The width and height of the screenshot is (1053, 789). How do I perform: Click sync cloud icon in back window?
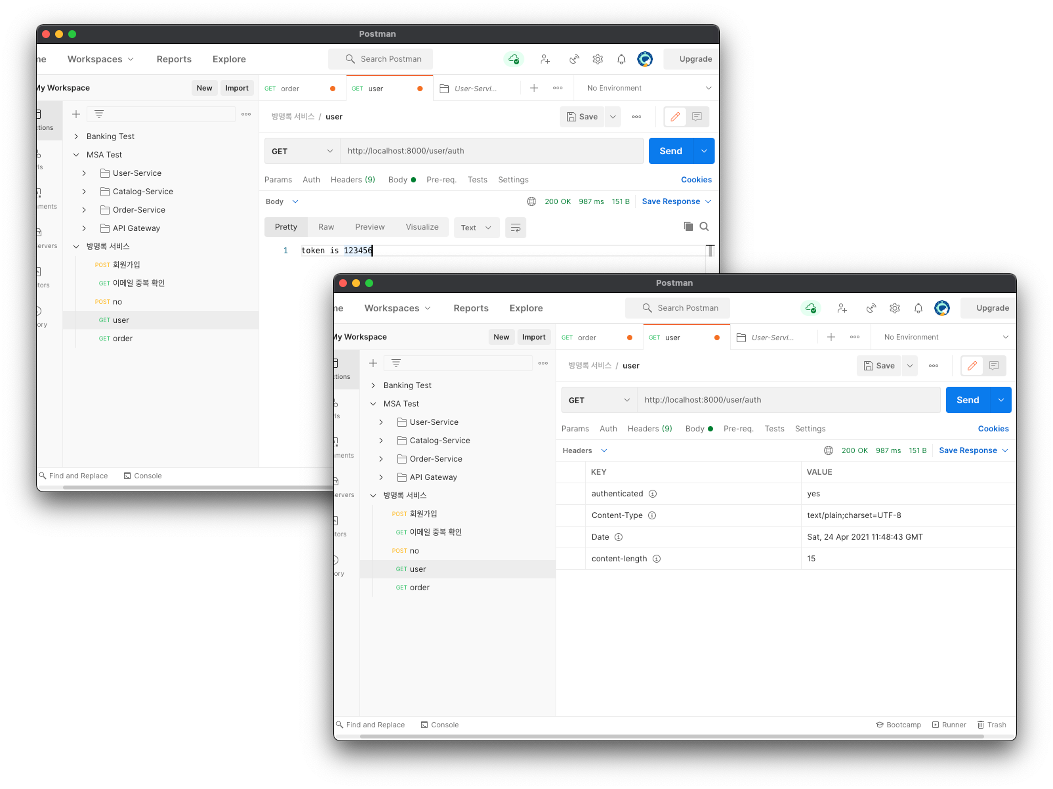pos(514,59)
